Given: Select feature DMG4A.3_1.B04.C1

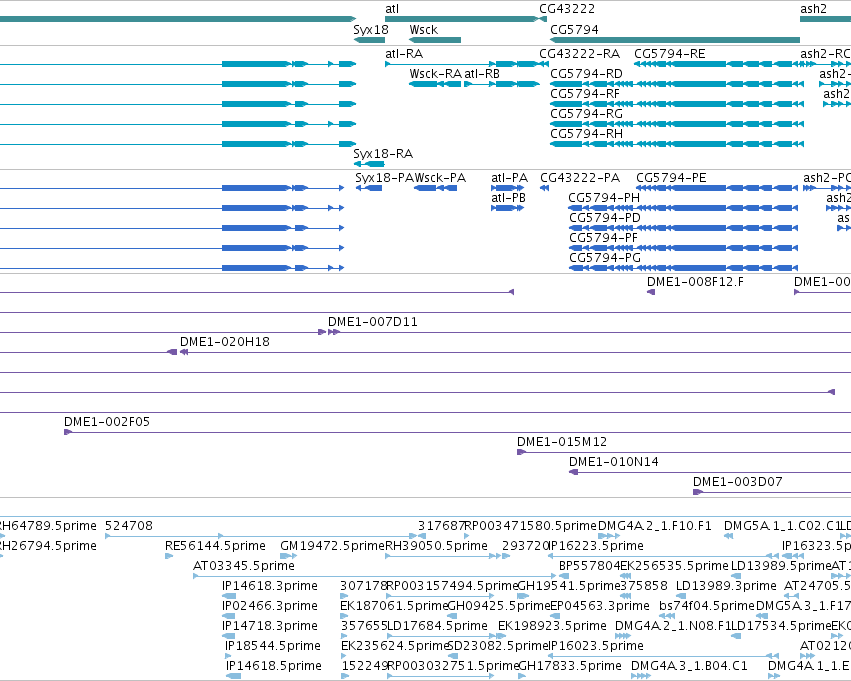Looking at the screenshot, I should [689, 667].
